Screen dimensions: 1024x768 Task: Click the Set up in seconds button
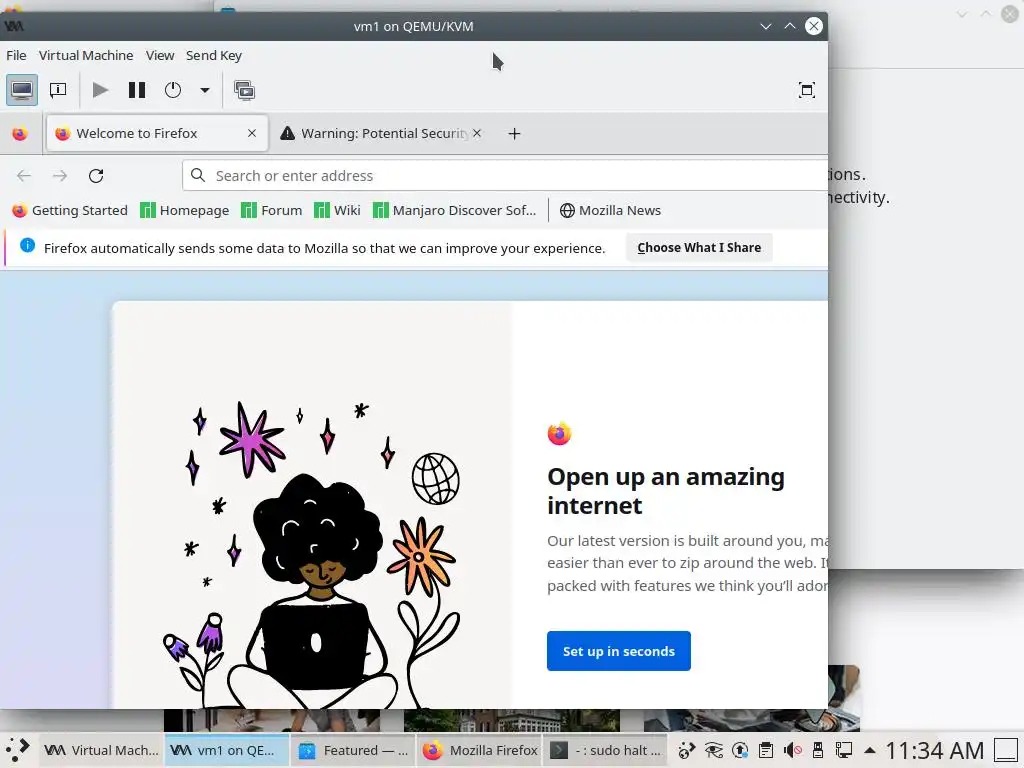click(618, 651)
